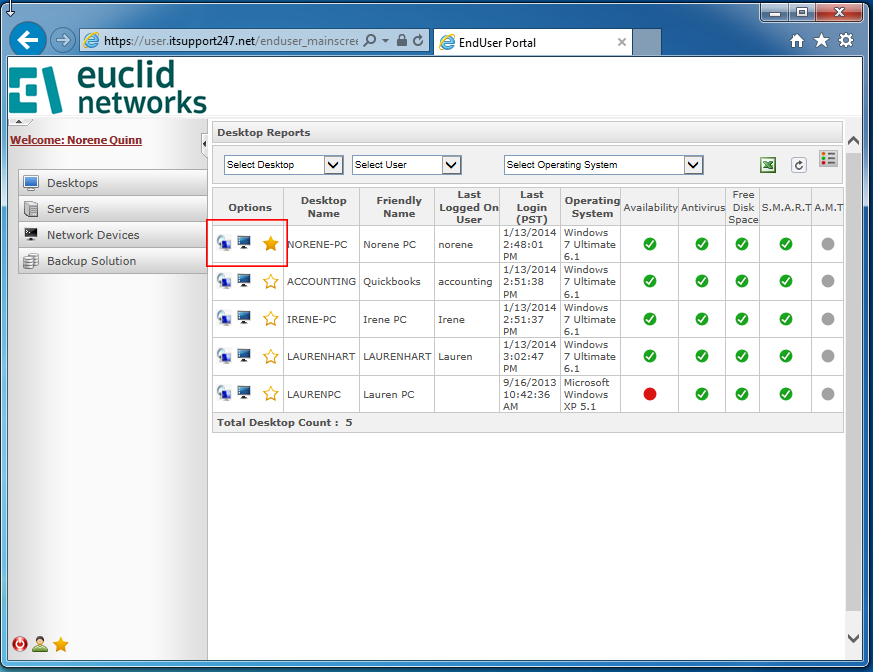Open the green user profile icon

[40, 644]
